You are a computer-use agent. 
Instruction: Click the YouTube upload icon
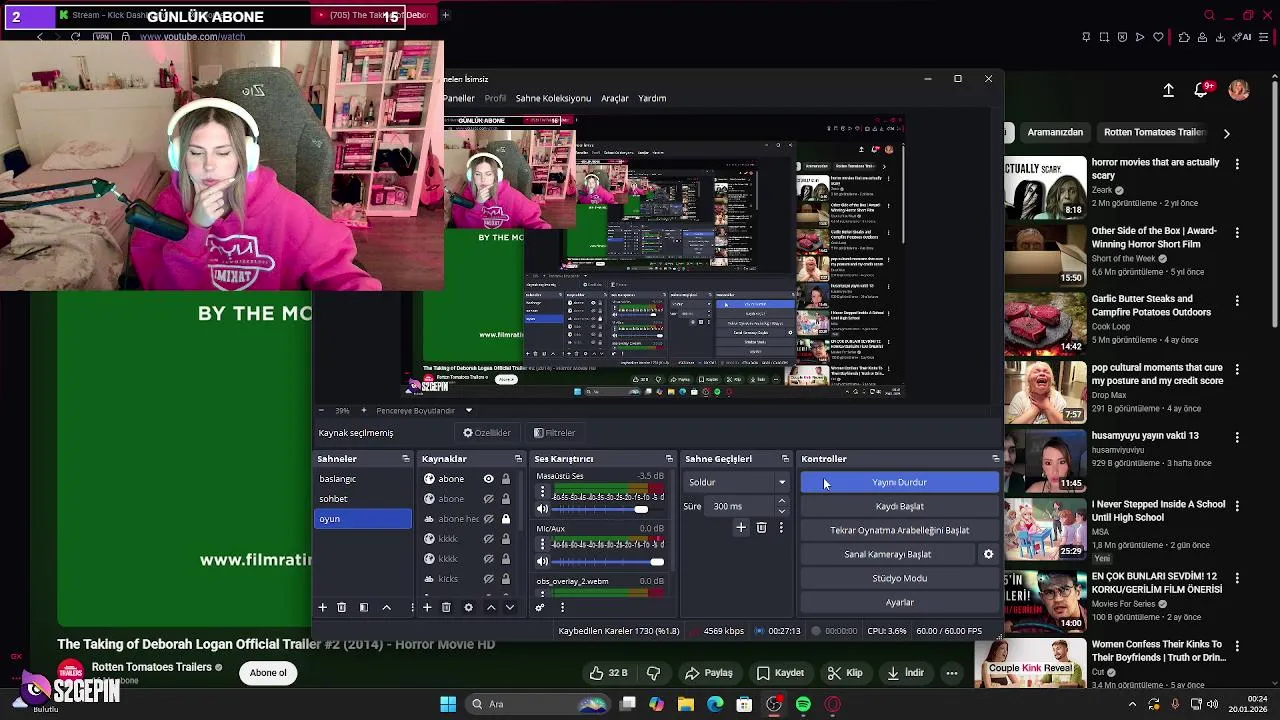point(1168,90)
